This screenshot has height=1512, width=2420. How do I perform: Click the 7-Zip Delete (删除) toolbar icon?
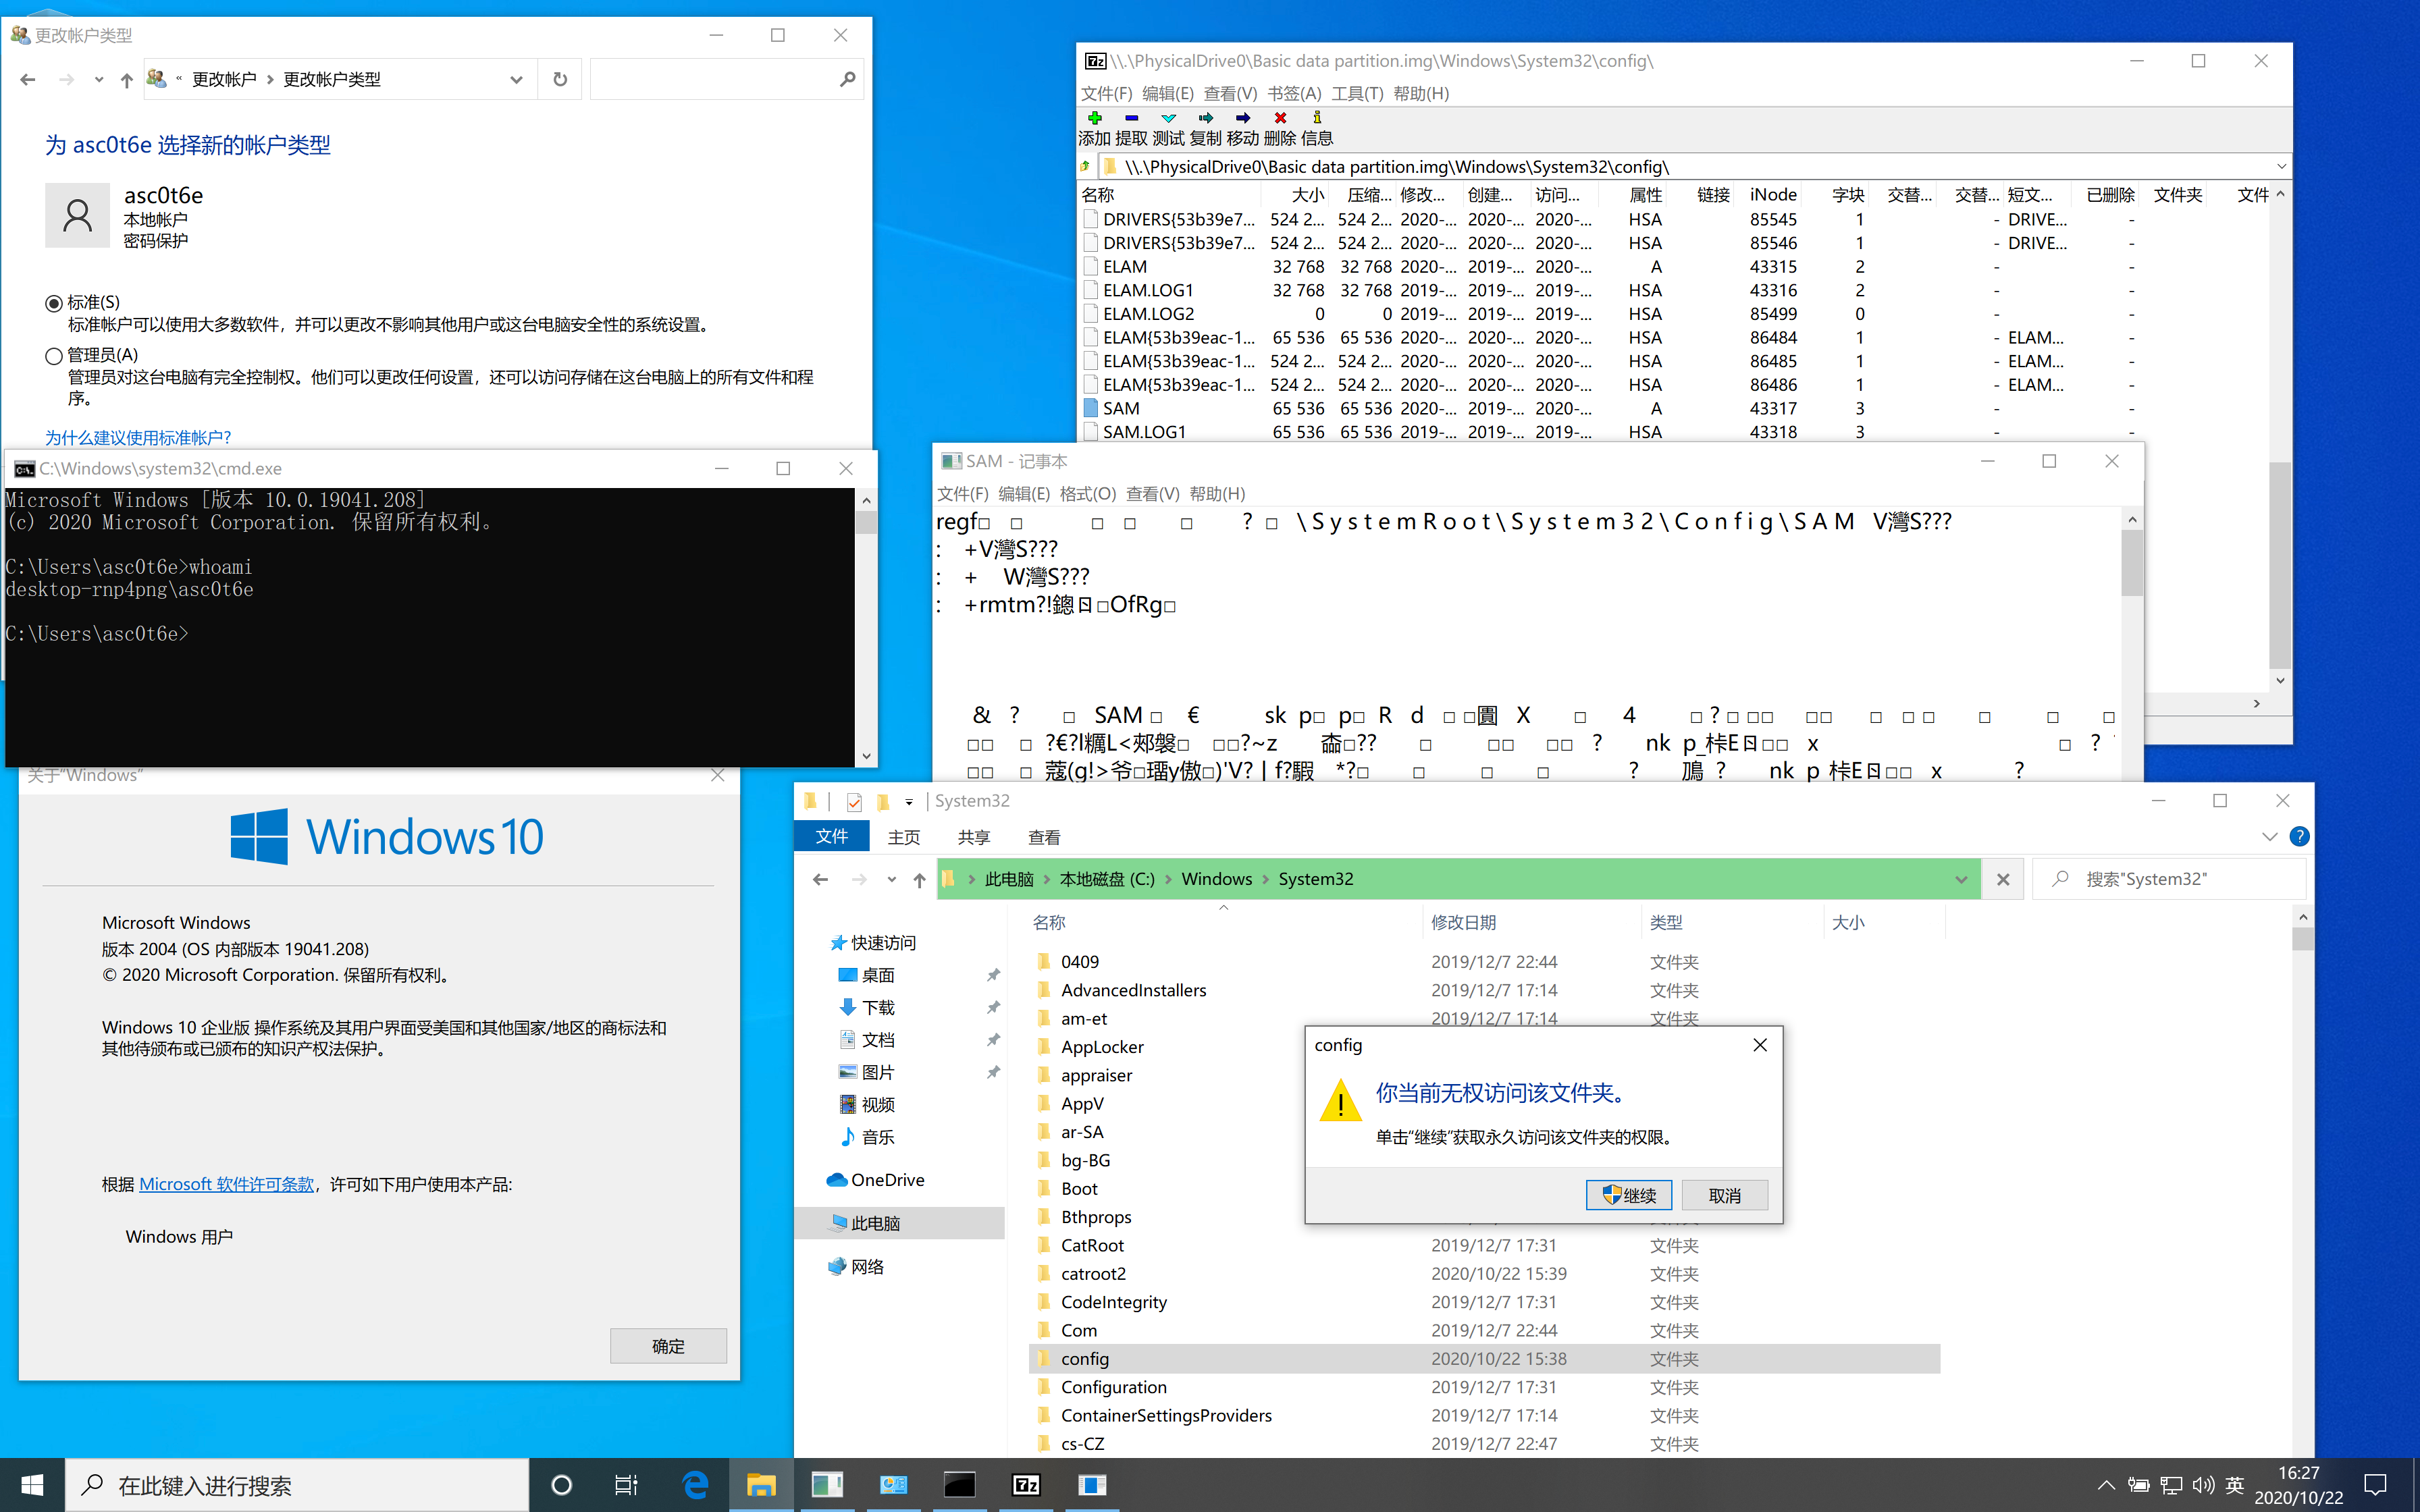click(x=1280, y=118)
